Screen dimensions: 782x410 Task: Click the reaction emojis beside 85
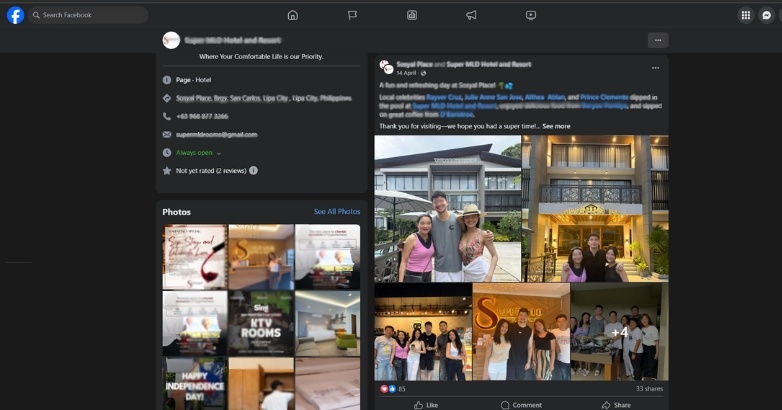(x=388, y=389)
